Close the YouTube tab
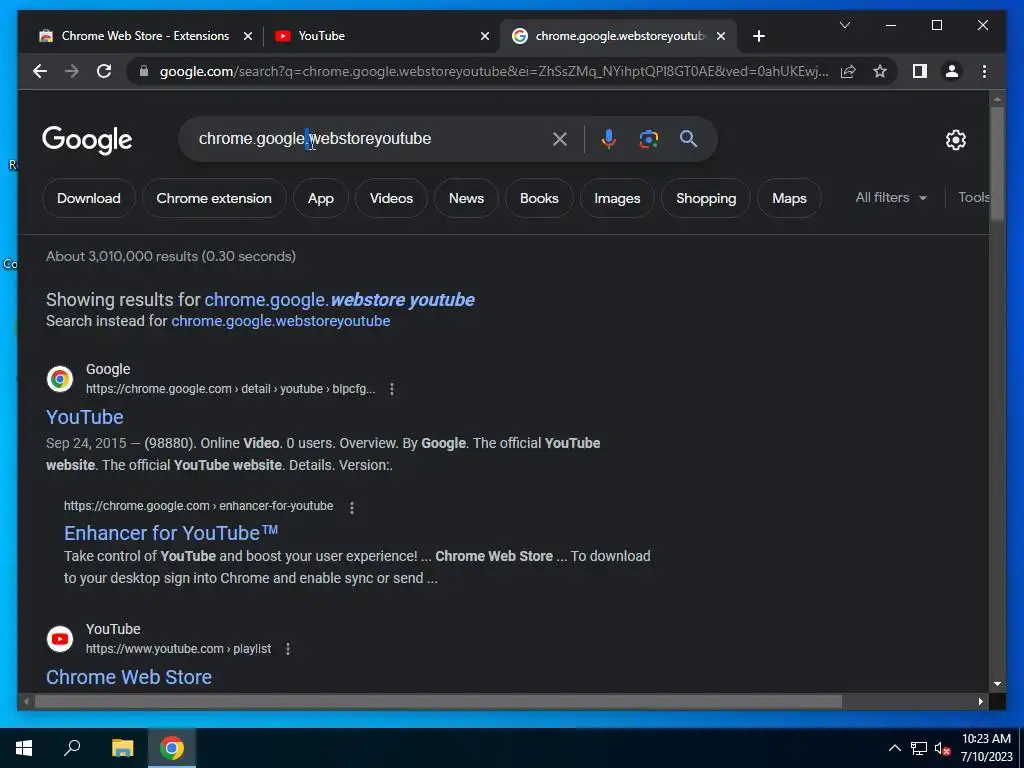This screenshot has width=1024, height=768. [485, 37]
